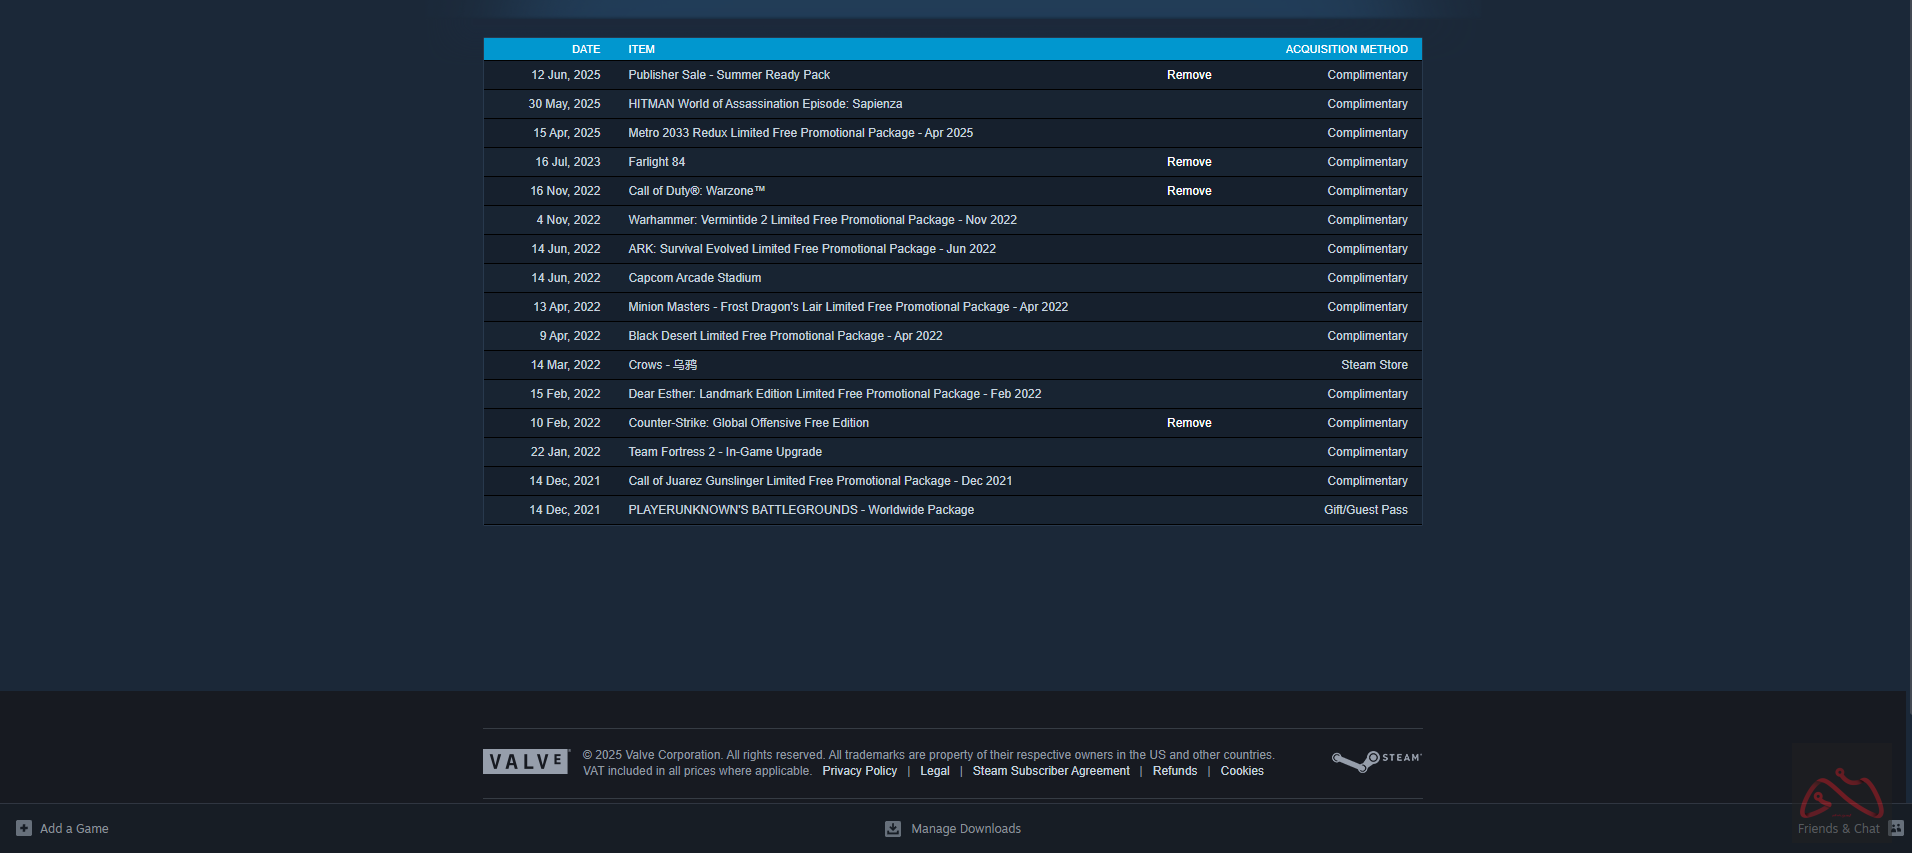Image resolution: width=1912 pixels, height=853 pixels.
Task: Click the Add a Game label
Action: (74, 829)
